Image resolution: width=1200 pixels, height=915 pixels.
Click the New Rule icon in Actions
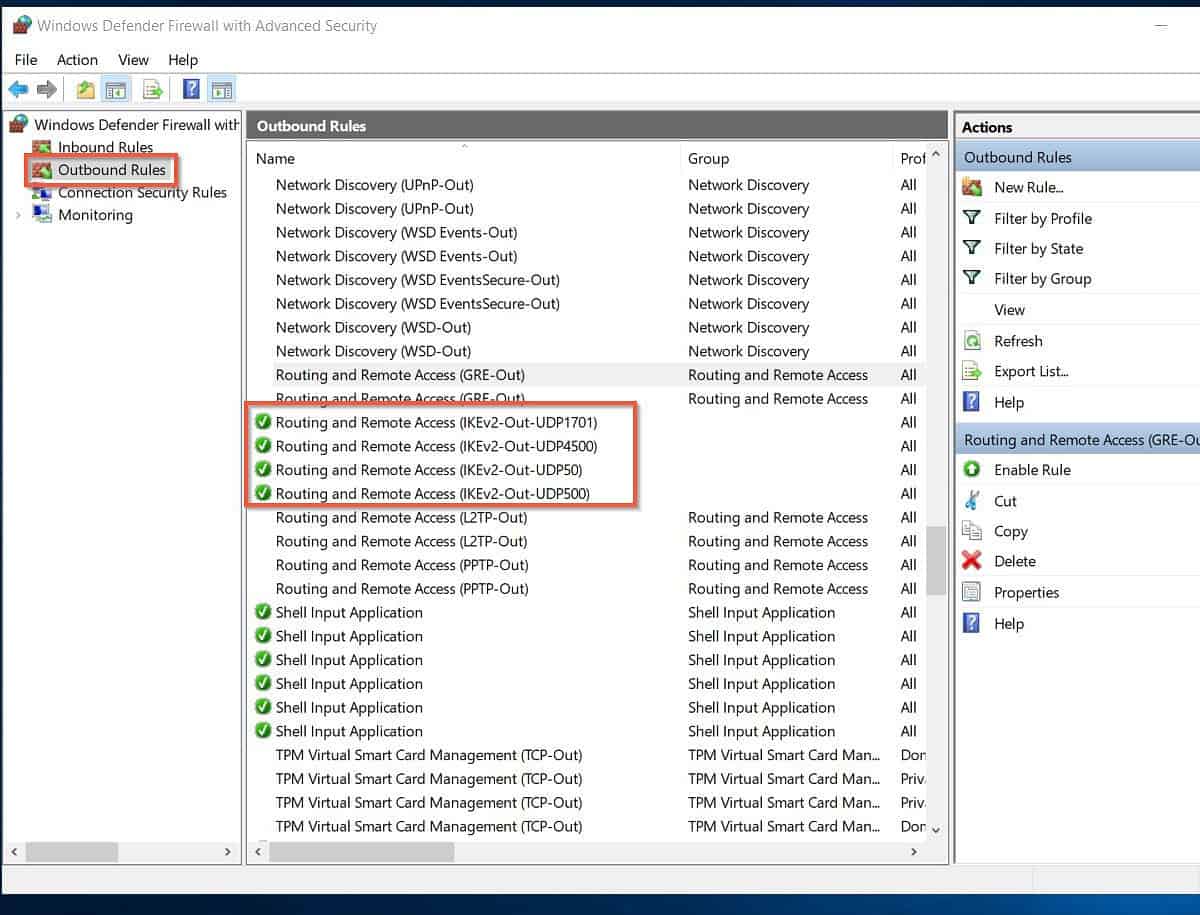pos(972,187)
